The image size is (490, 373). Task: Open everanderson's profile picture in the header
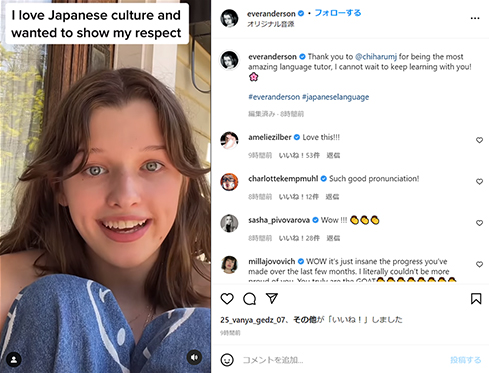coord(229,18)
